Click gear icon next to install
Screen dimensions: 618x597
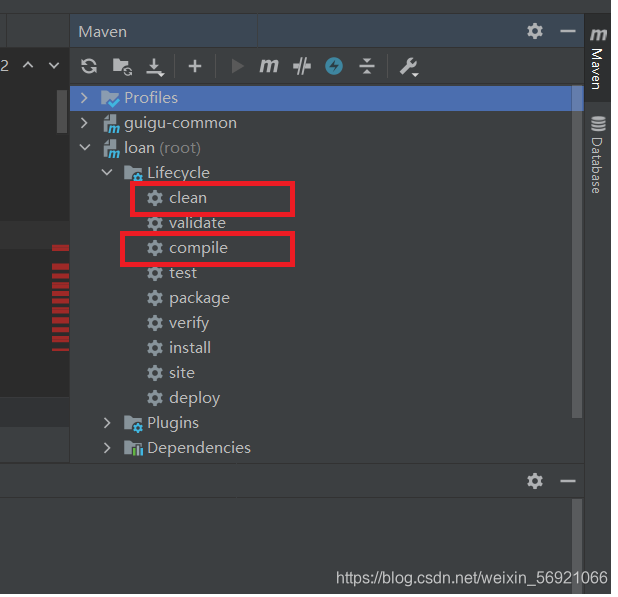click(154, 348)
